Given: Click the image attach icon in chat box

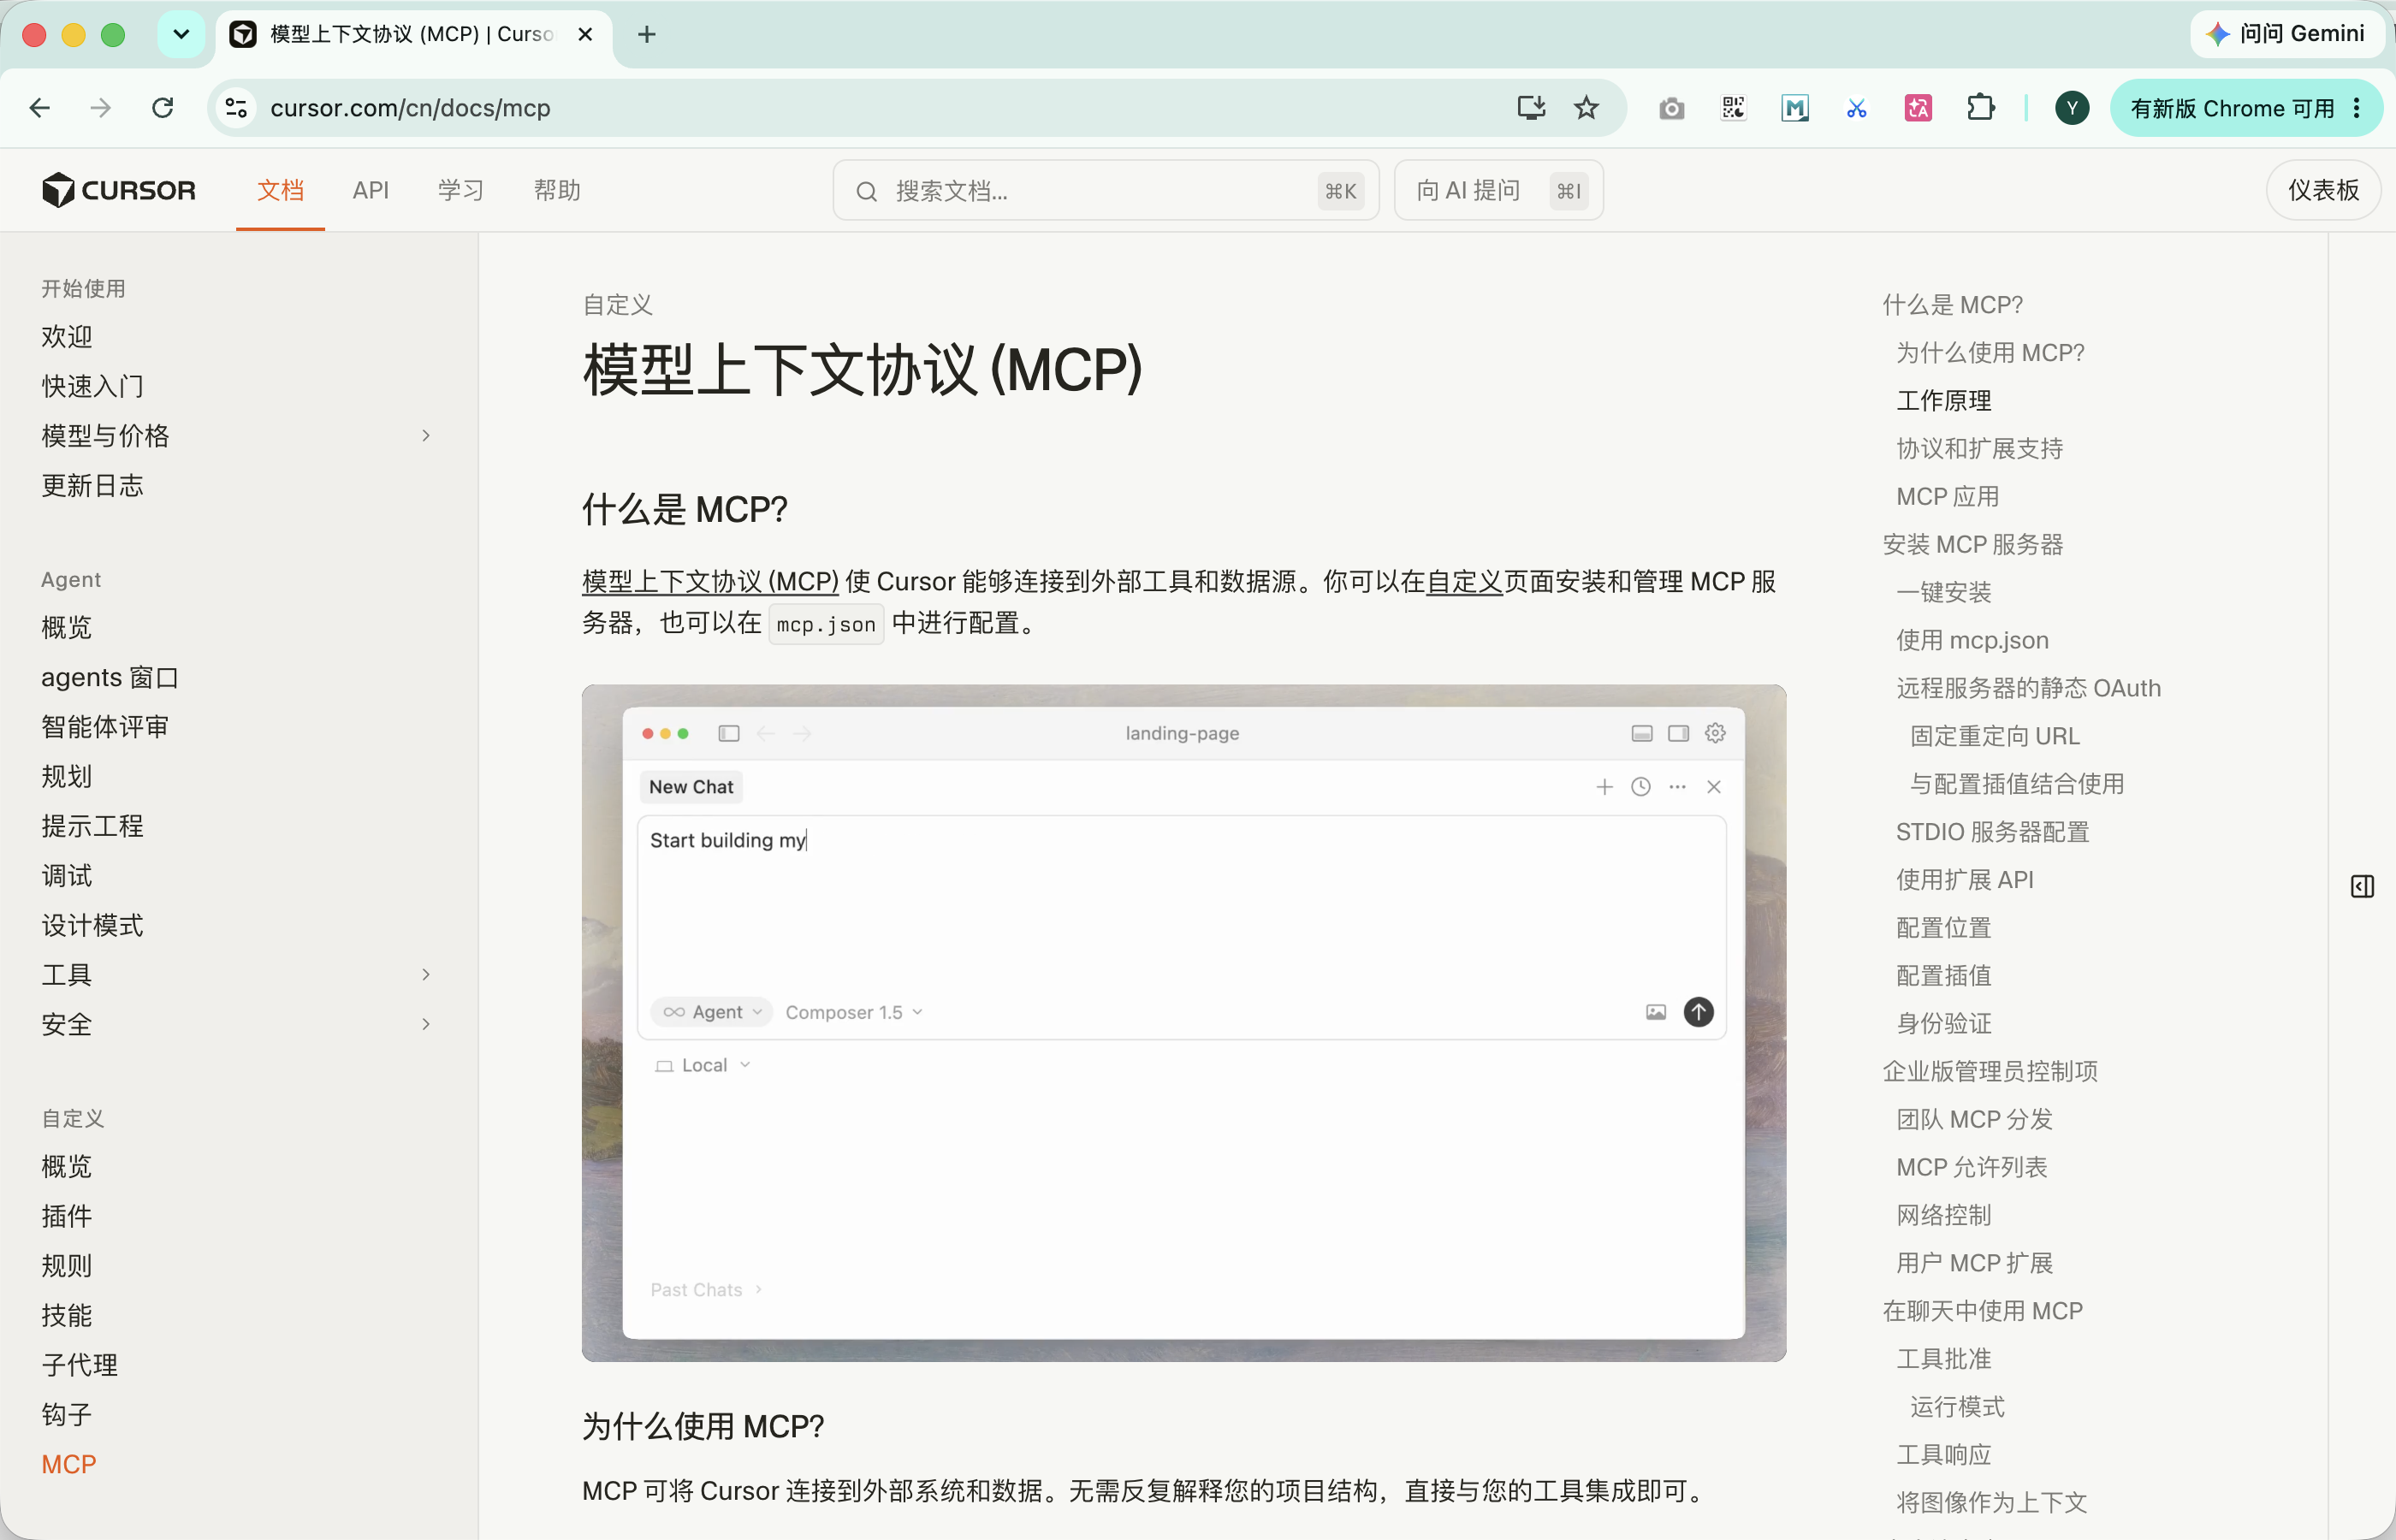Looking at the screenshot, I should pos(1656,1012).
